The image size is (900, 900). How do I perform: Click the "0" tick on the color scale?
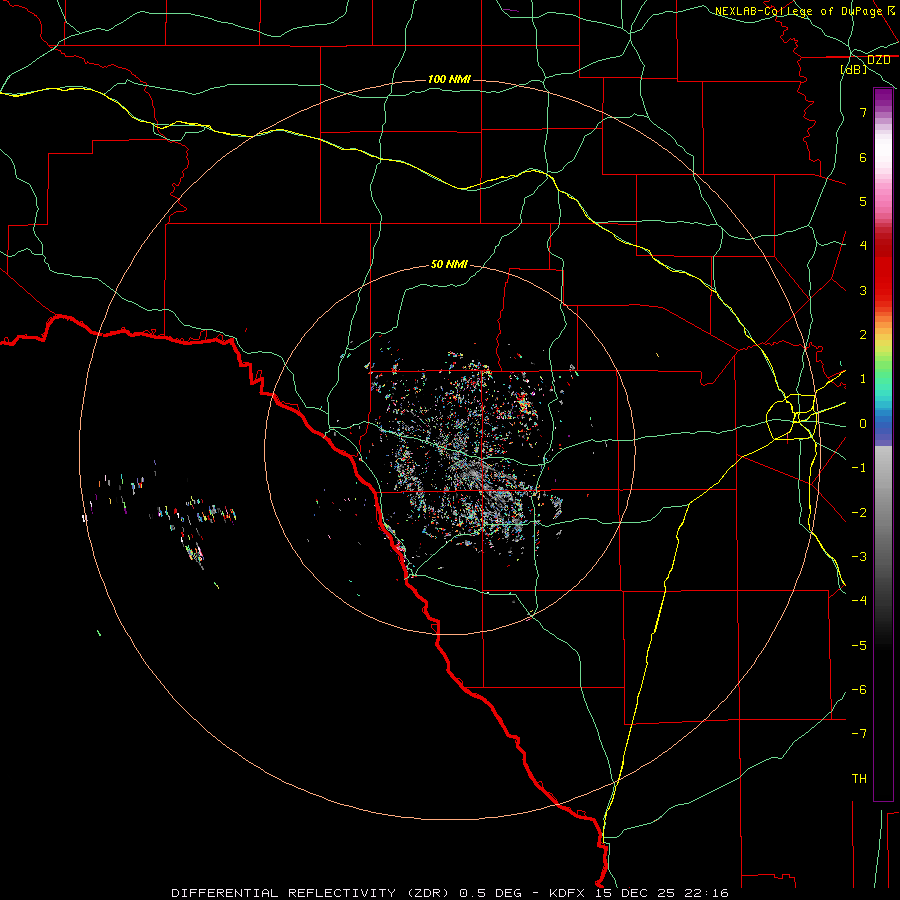(x=863, y=424)
